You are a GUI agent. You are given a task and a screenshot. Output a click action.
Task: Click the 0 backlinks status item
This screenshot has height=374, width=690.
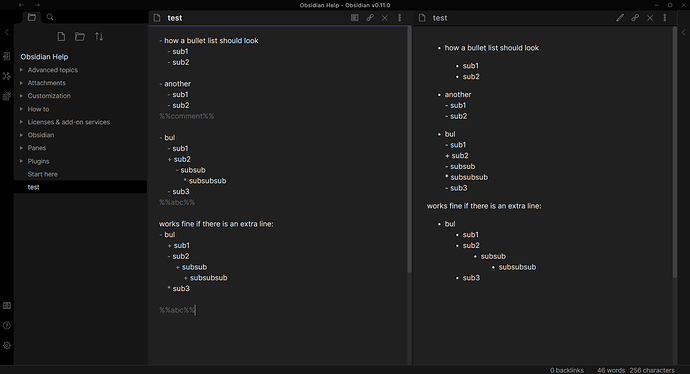(567, 370)
